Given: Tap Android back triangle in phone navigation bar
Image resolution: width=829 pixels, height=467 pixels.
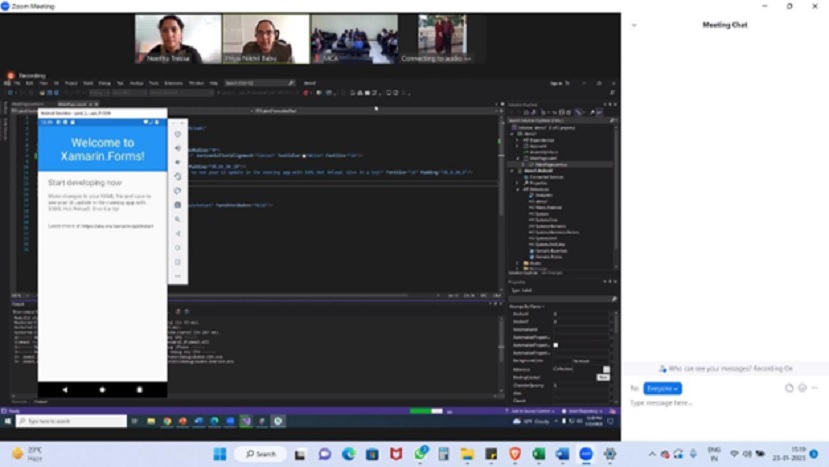Looking at the screenshot, I should pyautogui.click(x=65, y=389).
